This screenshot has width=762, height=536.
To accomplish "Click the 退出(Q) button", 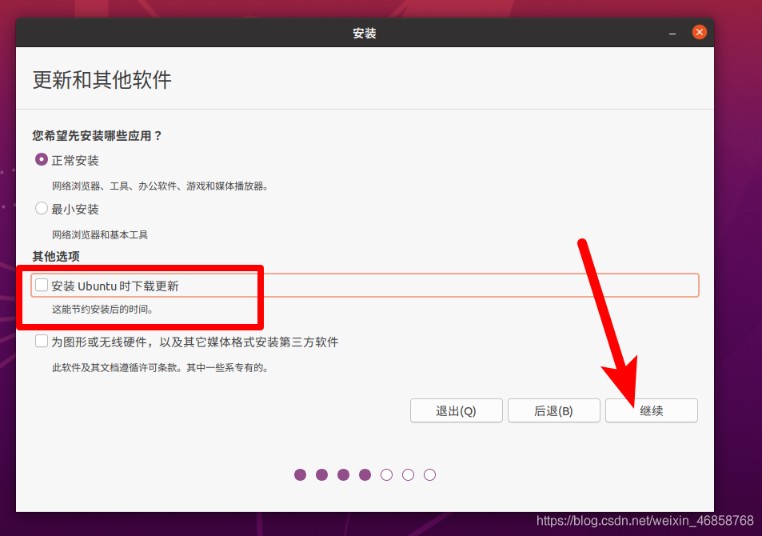I will 456,411.
